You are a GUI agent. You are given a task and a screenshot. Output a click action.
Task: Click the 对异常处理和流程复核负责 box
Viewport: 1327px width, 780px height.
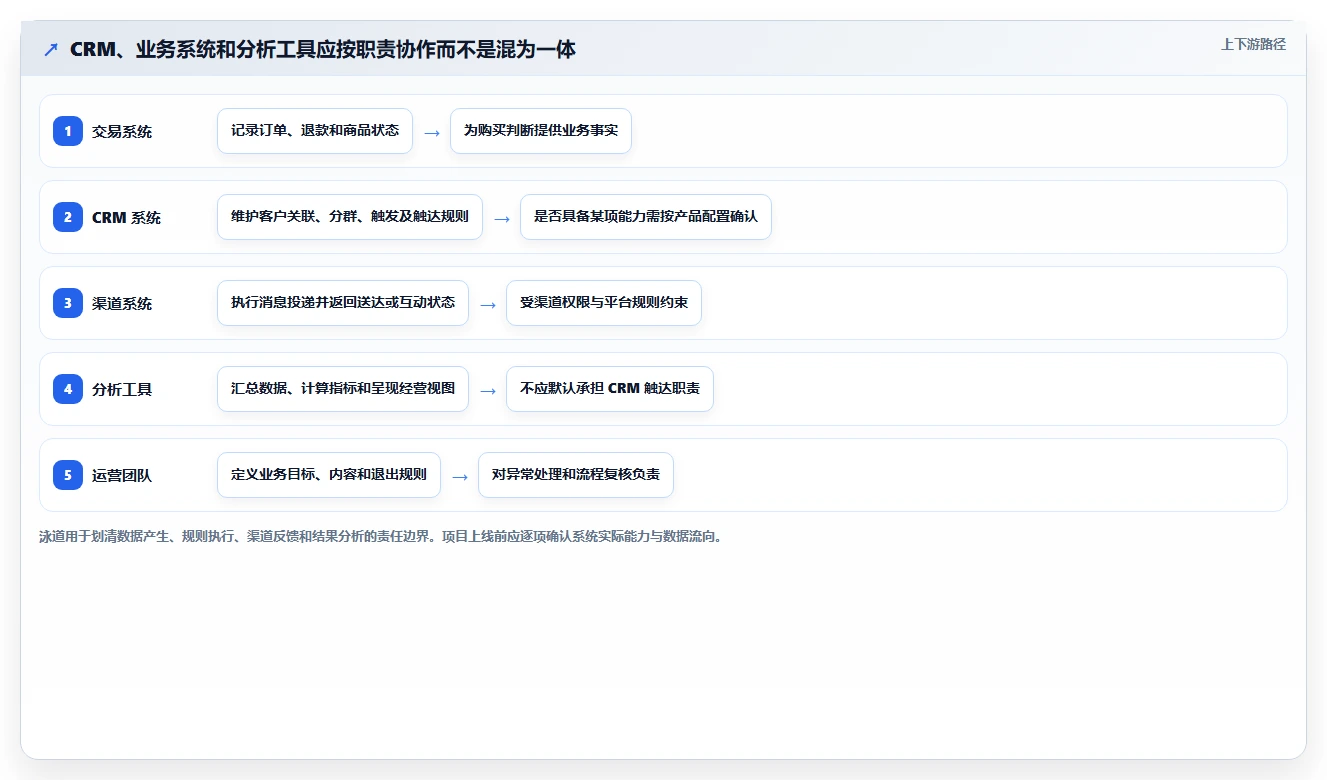coord(576,475)
